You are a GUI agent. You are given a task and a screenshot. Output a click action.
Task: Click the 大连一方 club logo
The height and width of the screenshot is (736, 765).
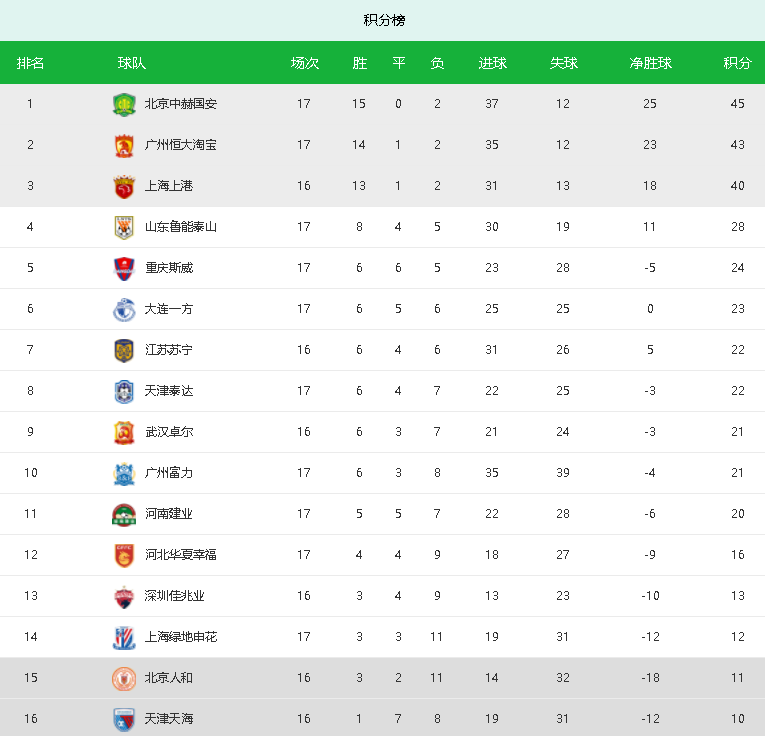[124, 309]
